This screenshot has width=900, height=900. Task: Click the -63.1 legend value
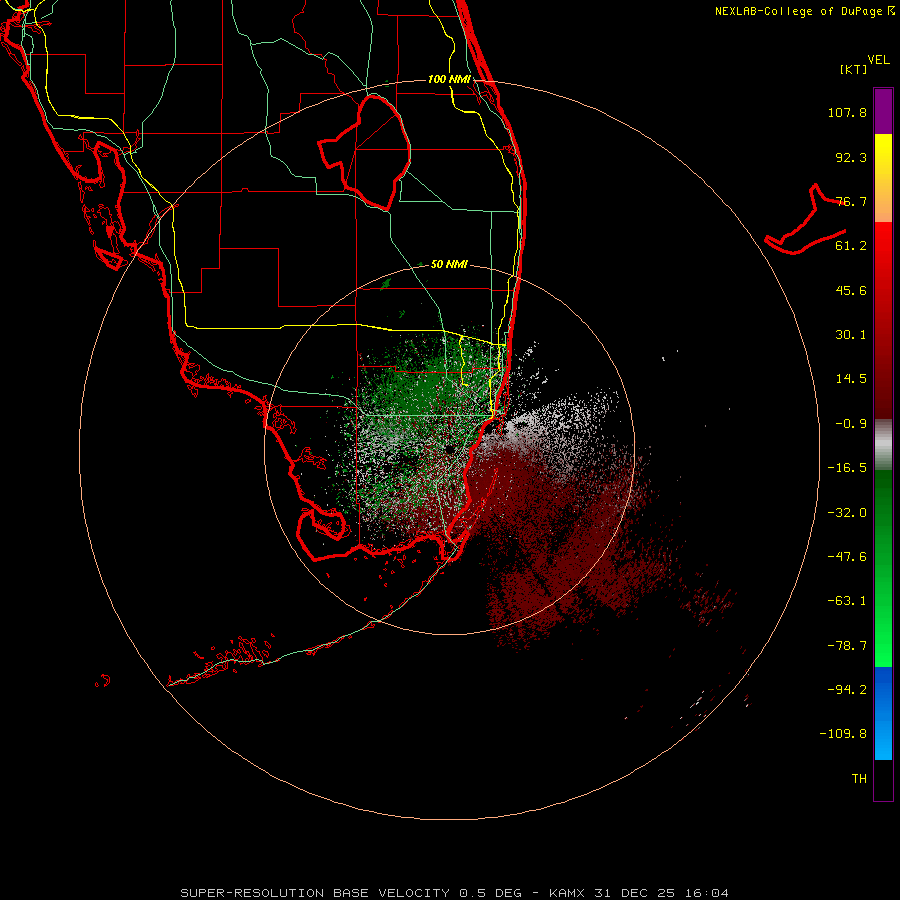click(x=847, y=601)
